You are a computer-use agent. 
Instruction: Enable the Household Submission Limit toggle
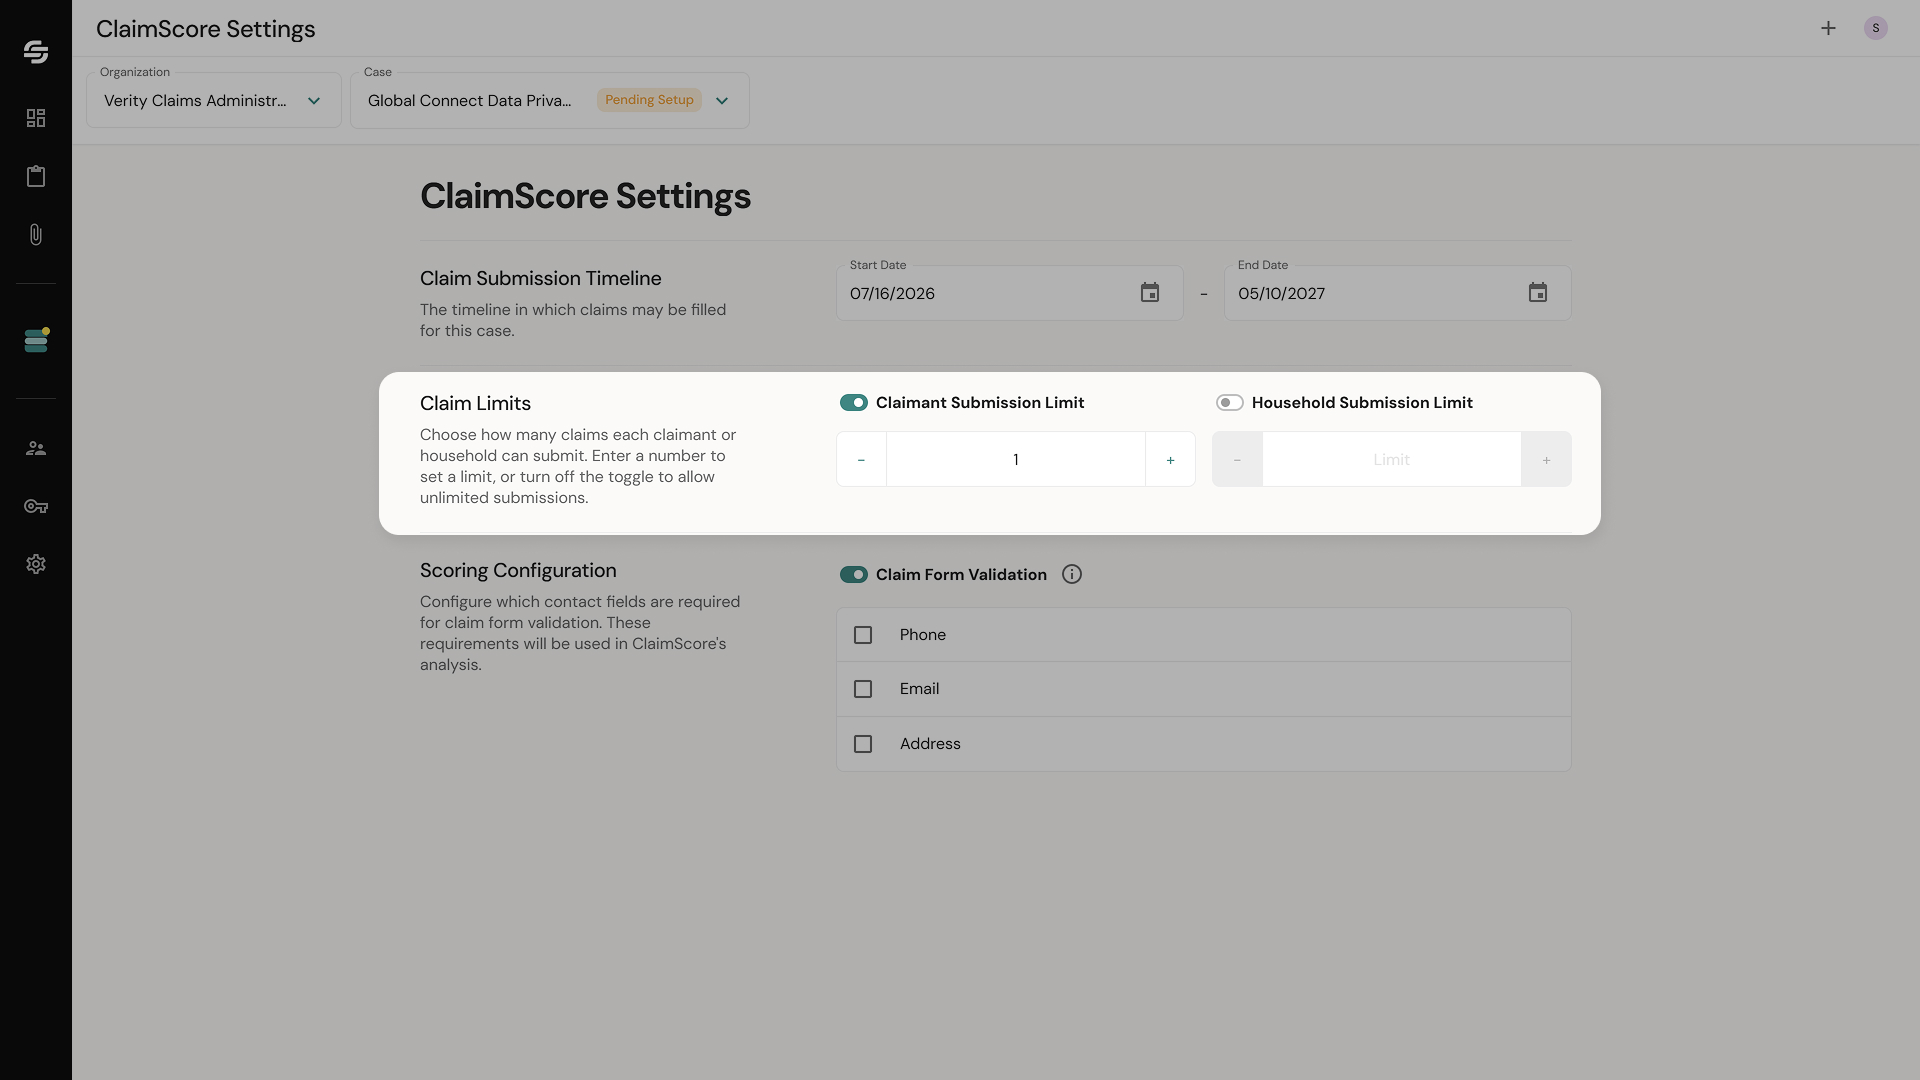point(1229,402)
